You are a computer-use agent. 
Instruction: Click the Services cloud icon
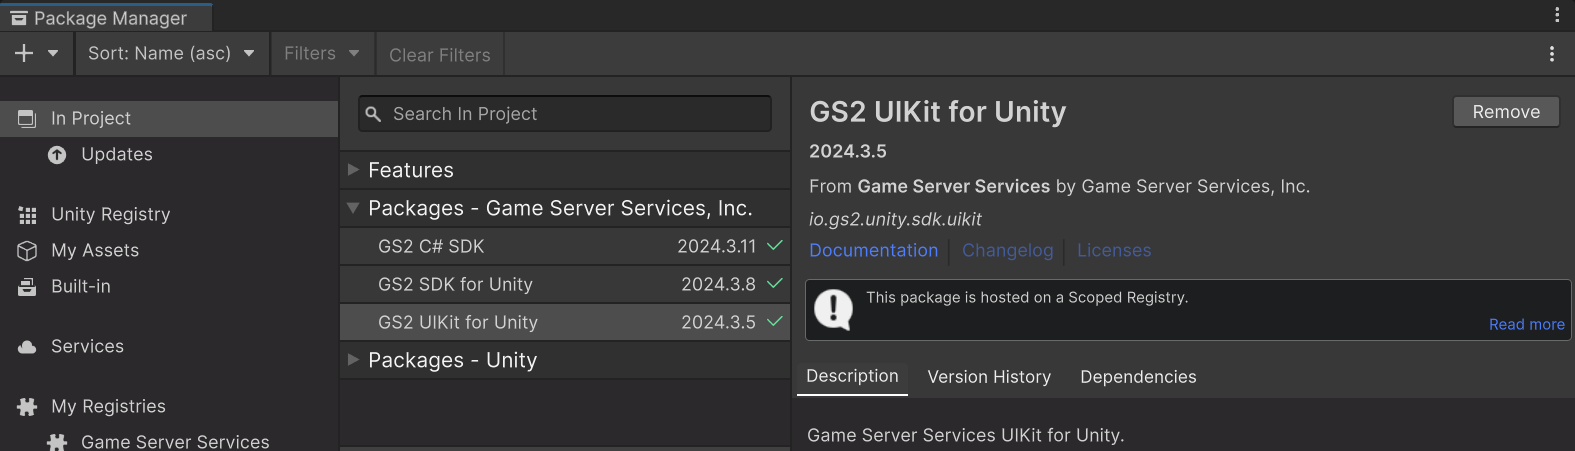[27, 347]
